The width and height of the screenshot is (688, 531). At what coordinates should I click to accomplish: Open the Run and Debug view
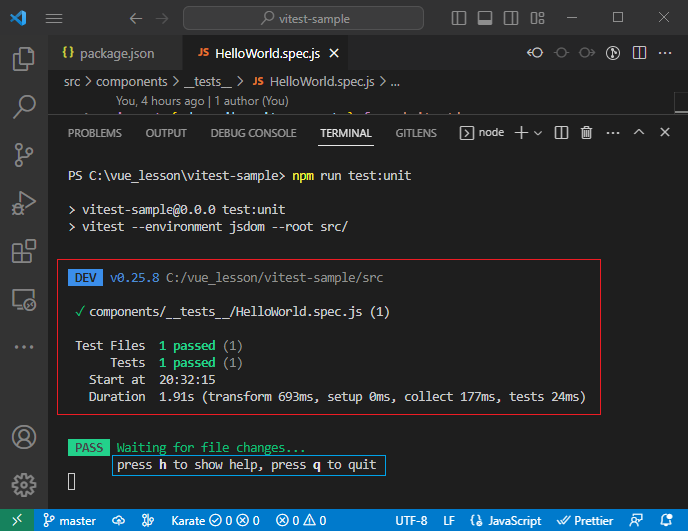[x=24, y=203]
